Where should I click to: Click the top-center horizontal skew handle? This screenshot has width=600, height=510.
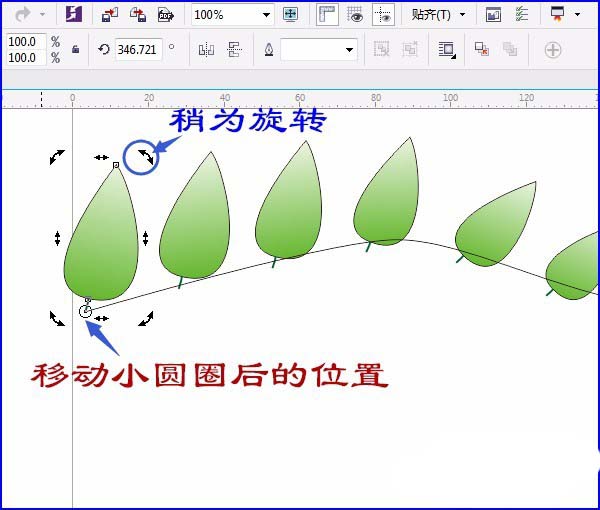(101, 157)
